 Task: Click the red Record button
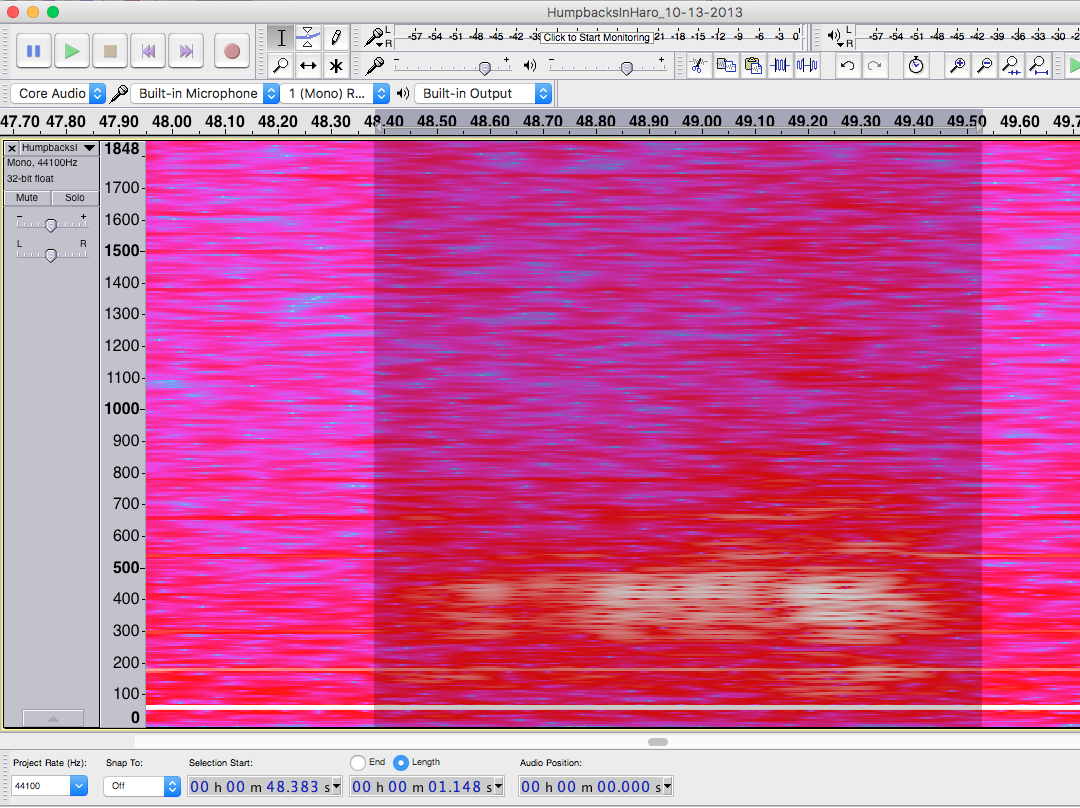232,51
